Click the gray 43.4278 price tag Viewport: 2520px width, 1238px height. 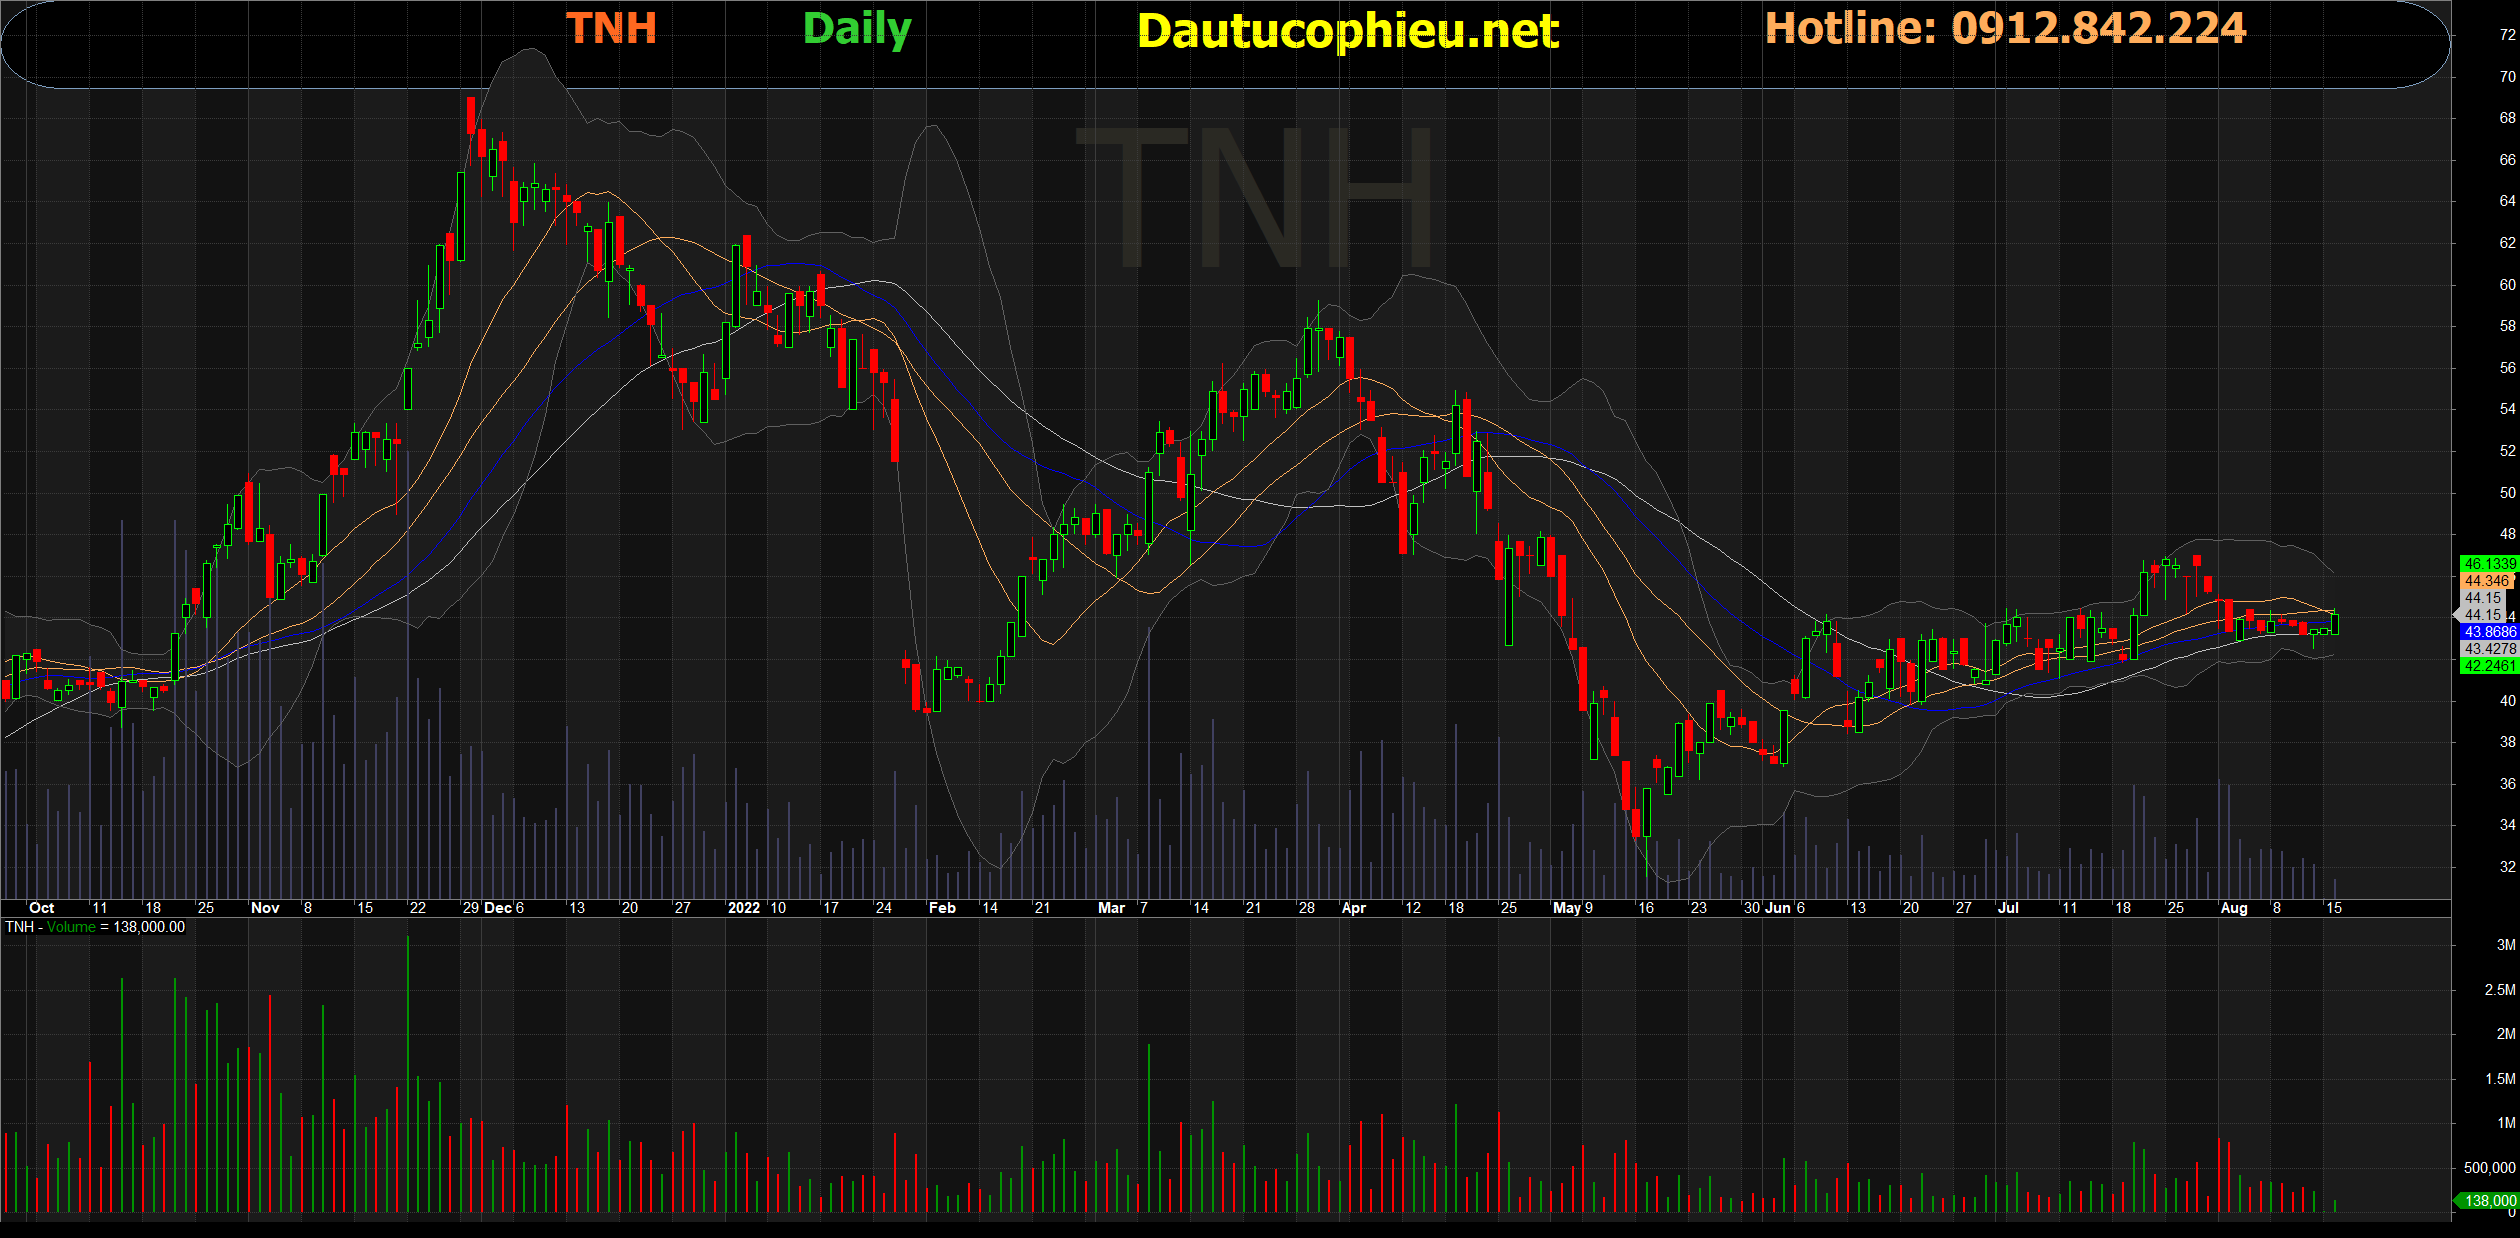tap(2488, 649)
